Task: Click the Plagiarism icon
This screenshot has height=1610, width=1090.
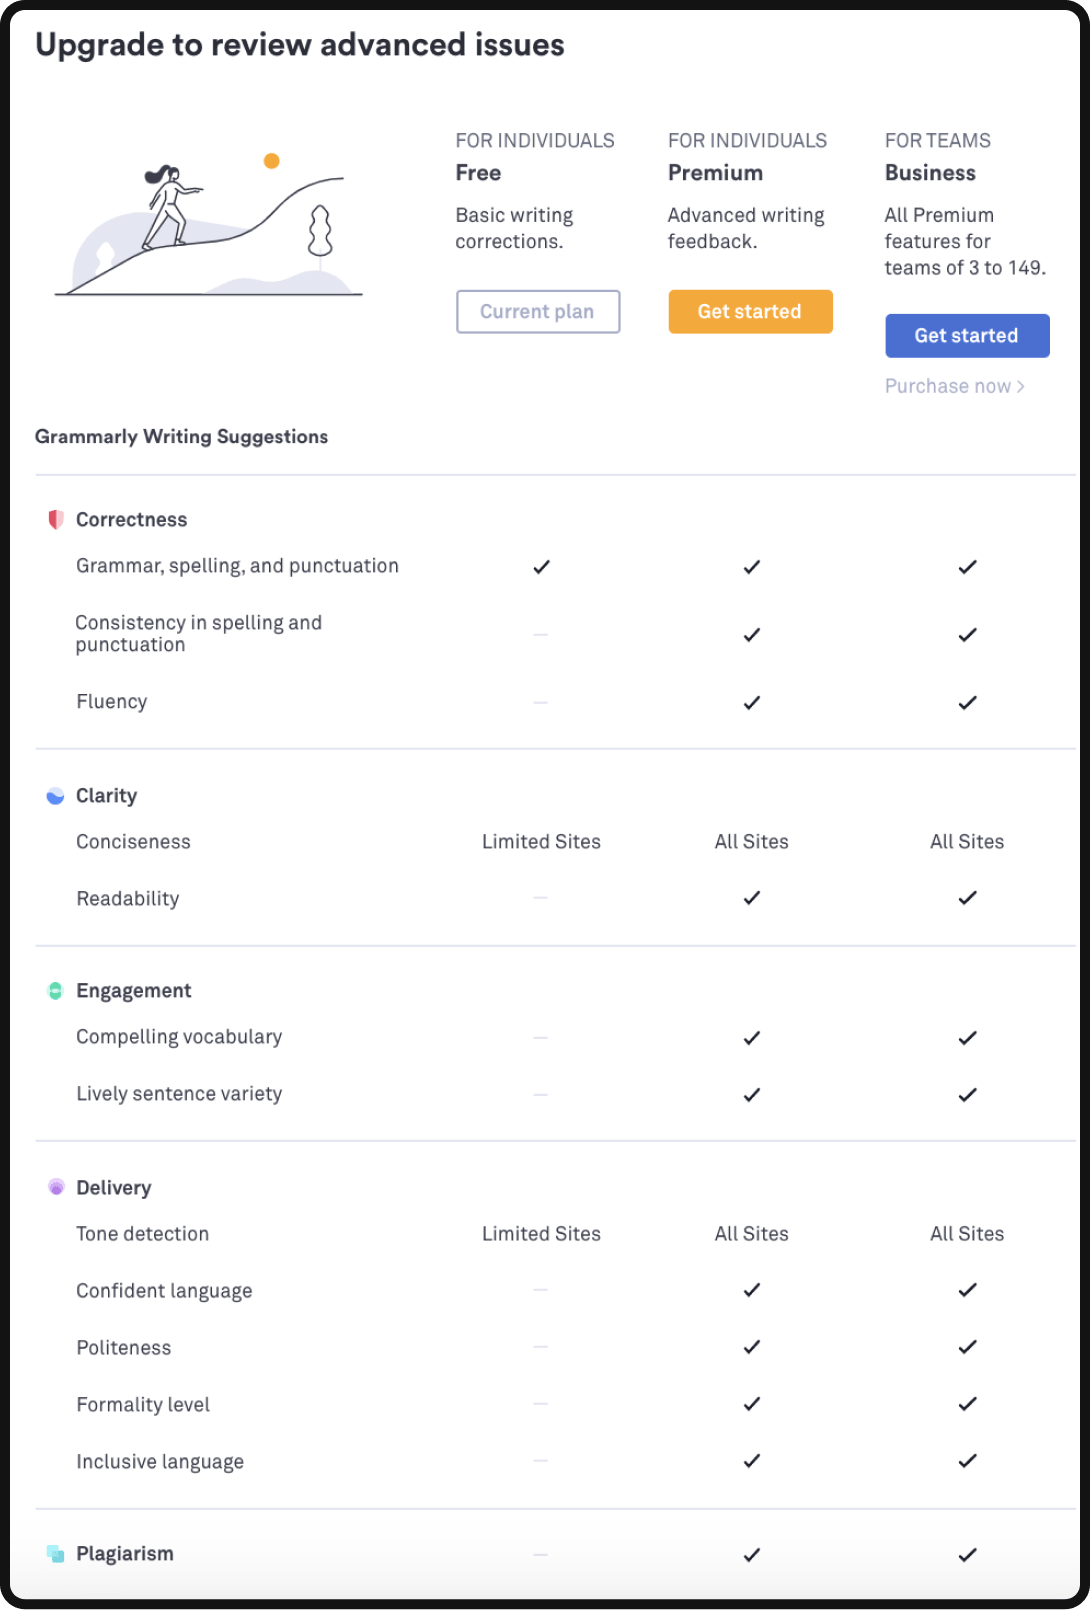Action: pos(56,1554)
